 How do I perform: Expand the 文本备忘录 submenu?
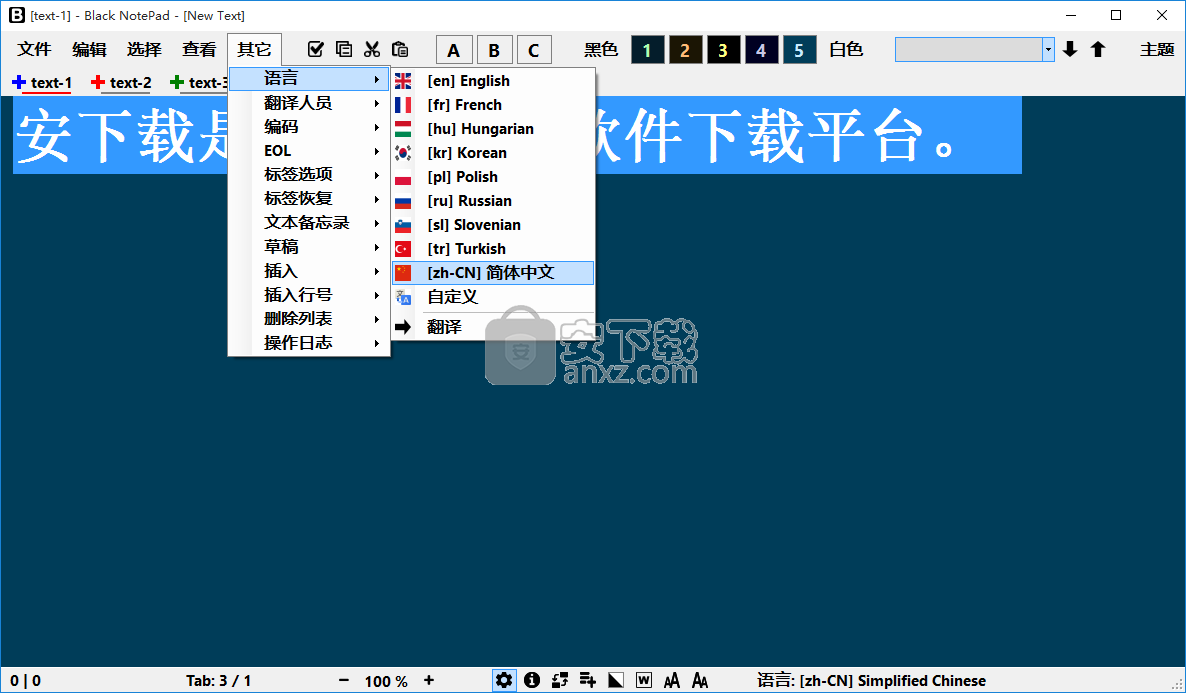click(309, 222)
